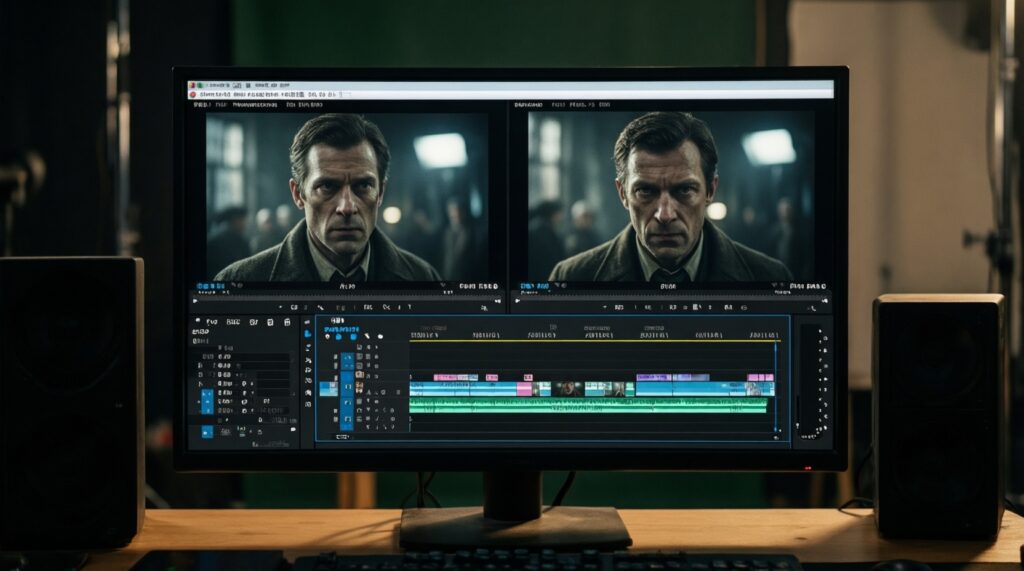This screenshot has width=1024, height=571.
Task: Select the blue highlighted tool in the tools strip
Action: [307, 334]
